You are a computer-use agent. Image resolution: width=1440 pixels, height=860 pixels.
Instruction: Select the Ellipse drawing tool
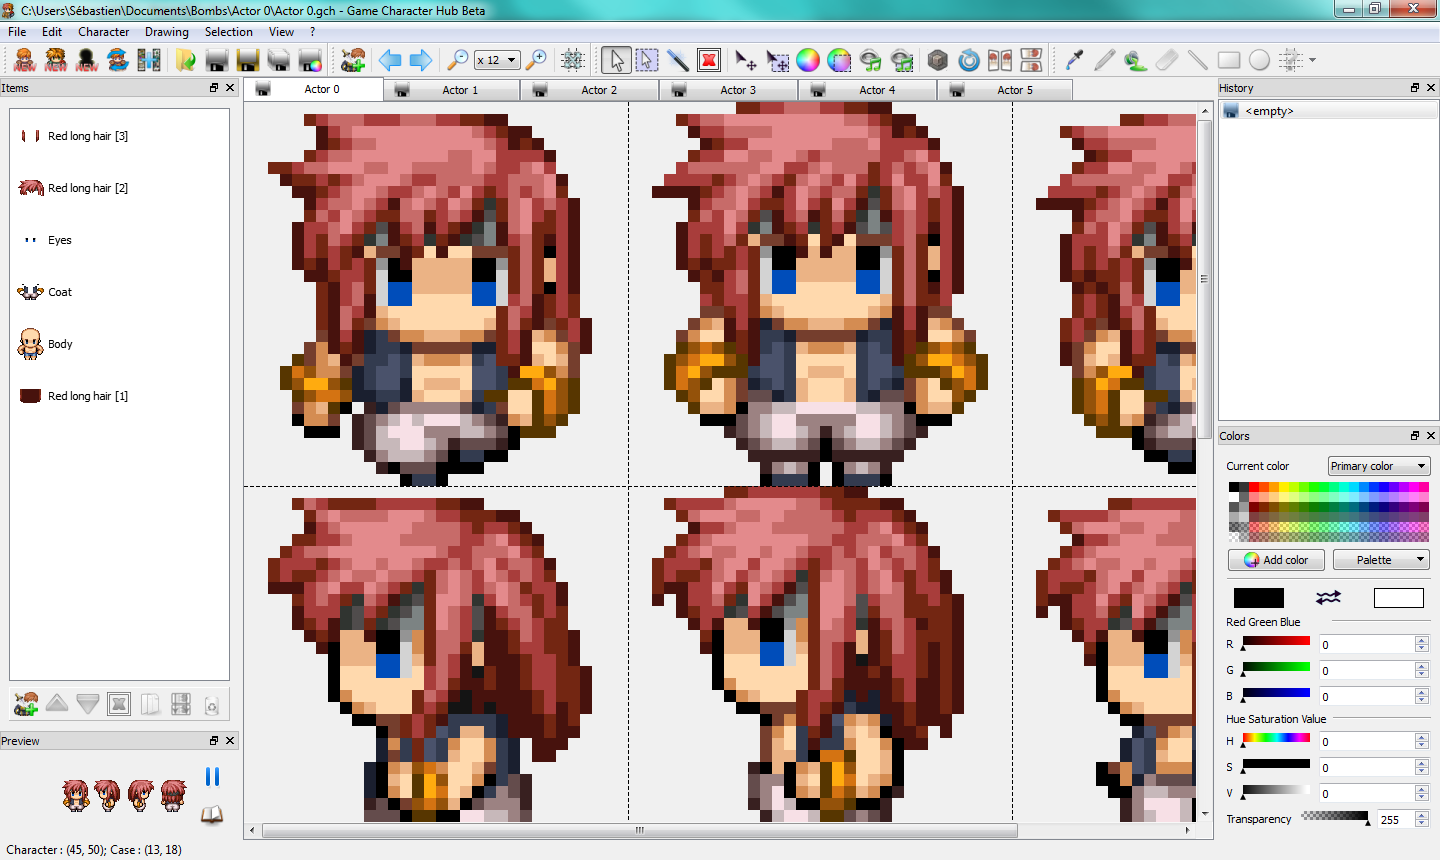pyautogui.click(x=1260, y=61)
